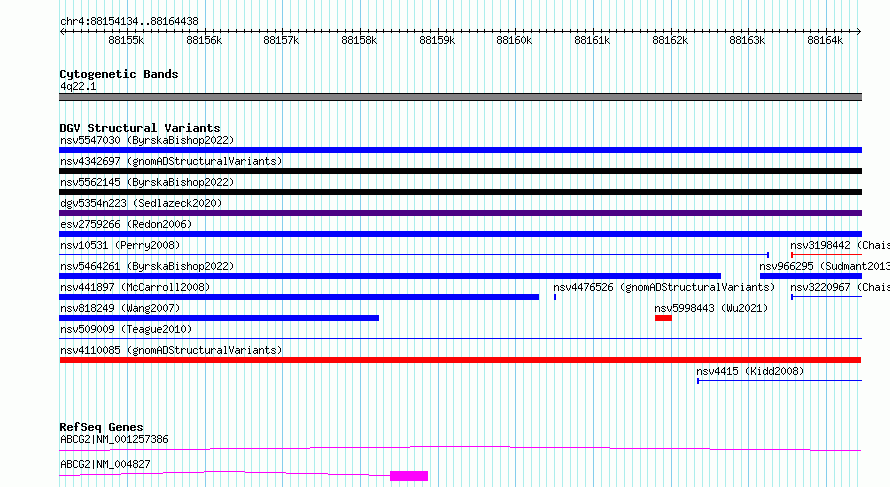890x487 pixels.
Task: Select the 4q22.1 band label
Action: [78, 86]
